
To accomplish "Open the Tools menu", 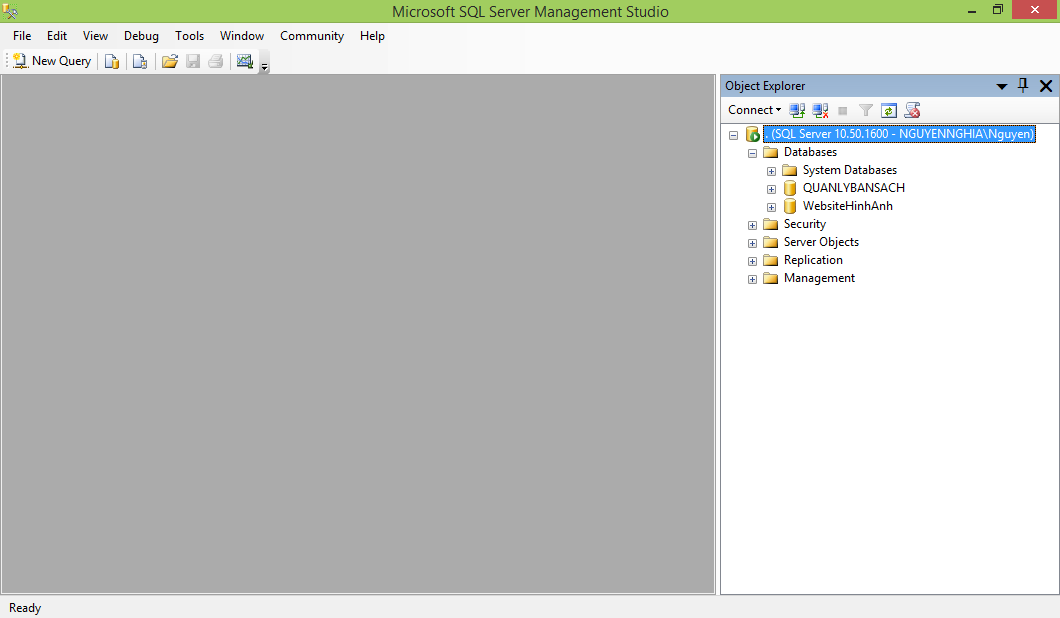I will [189, 36].
